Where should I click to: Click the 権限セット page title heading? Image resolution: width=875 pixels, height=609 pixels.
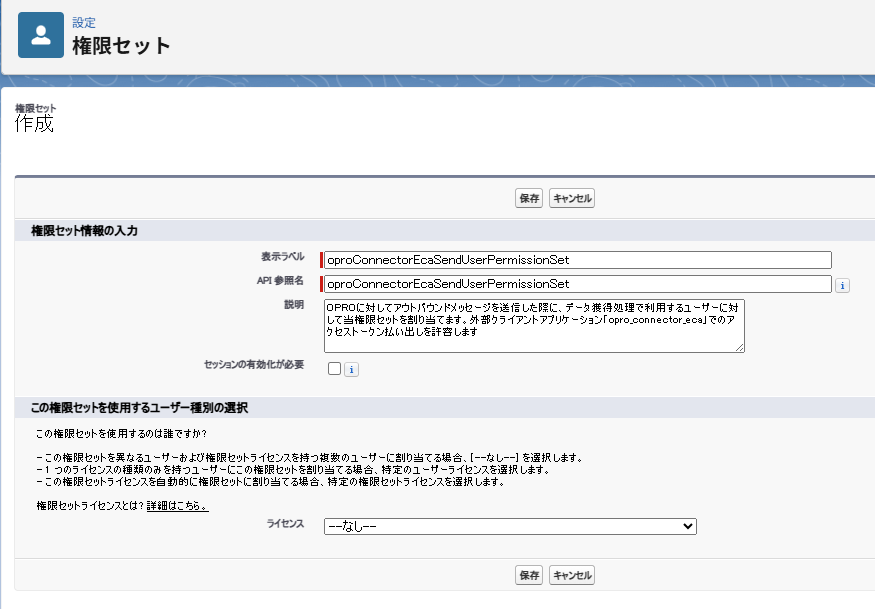pos(122,46)
